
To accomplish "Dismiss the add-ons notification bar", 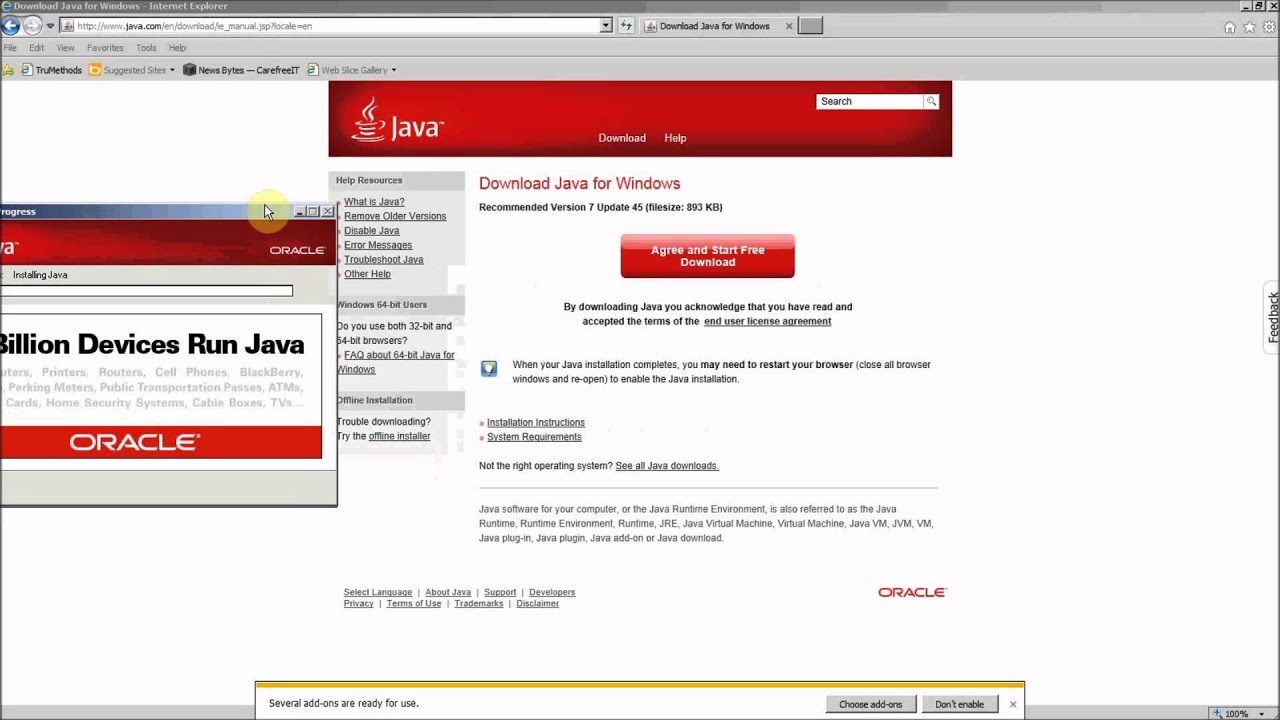I will point(1013,704).
